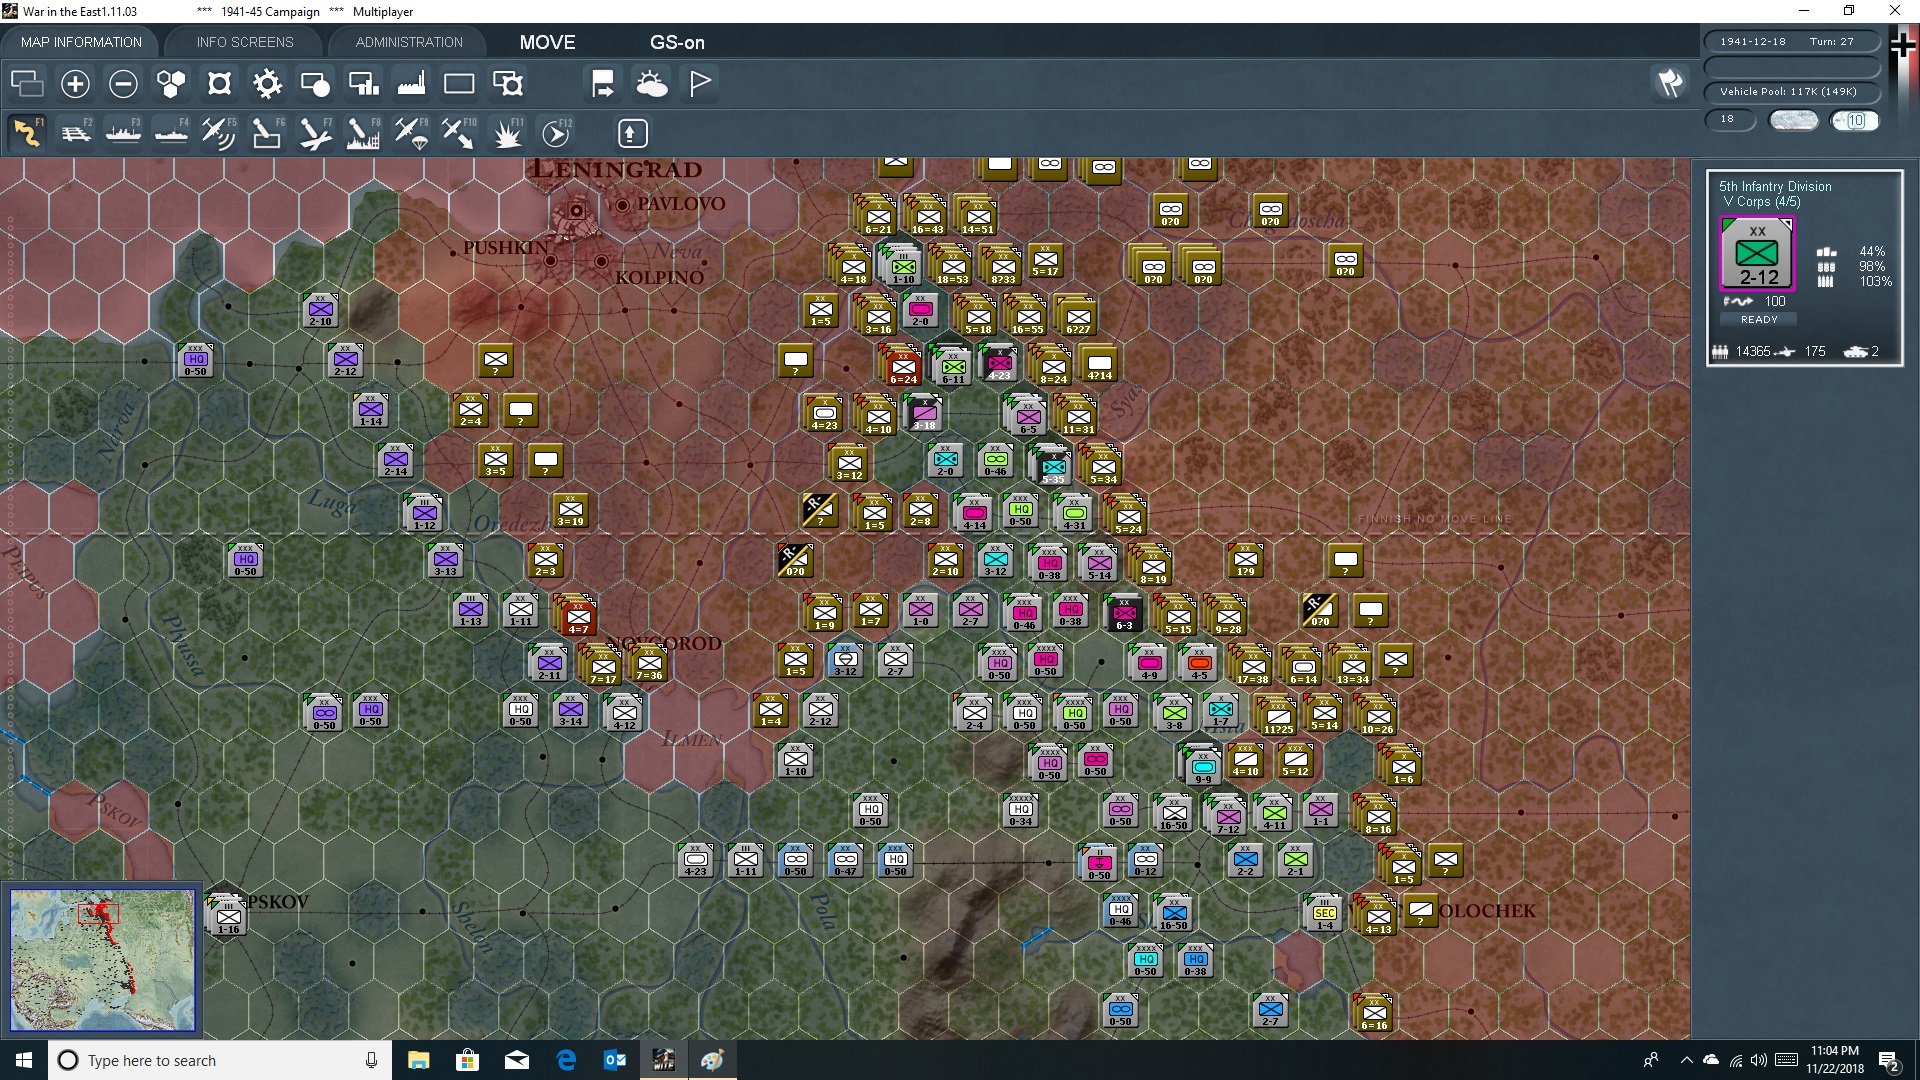
Task: Select the F5 air recon mode
Action: point(219,133)
